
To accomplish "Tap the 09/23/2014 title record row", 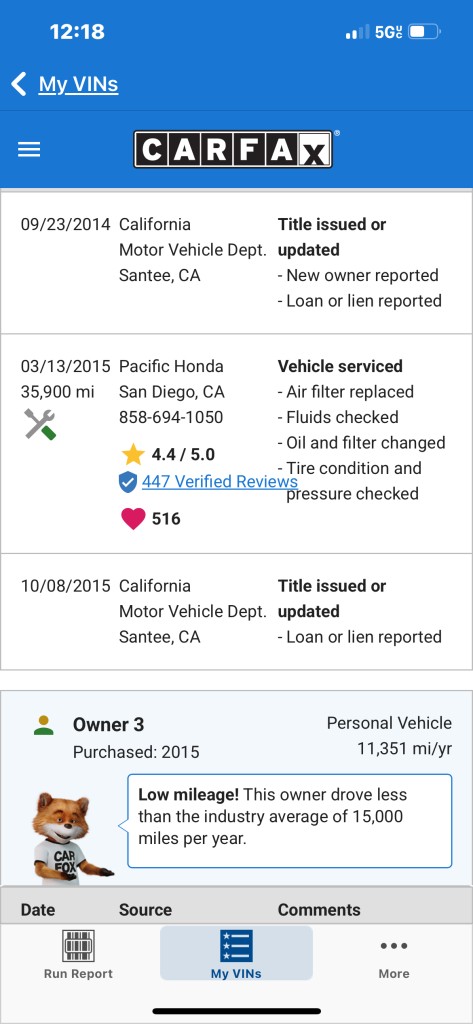I will point(236,263).
